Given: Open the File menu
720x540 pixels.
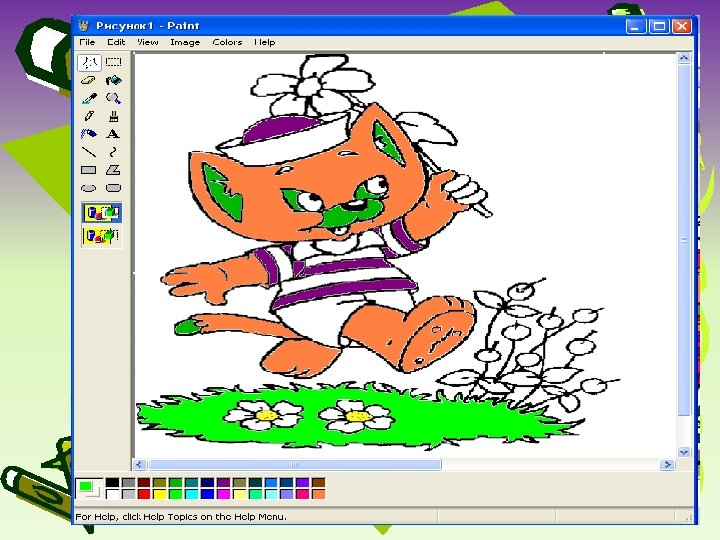Looking at the screenshot, I should click(x=87, y=42).
